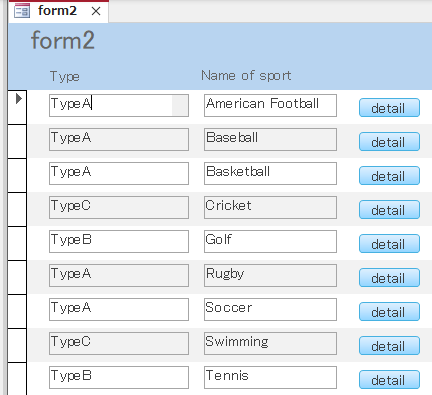Click the Soccer name field

[270, 309]
